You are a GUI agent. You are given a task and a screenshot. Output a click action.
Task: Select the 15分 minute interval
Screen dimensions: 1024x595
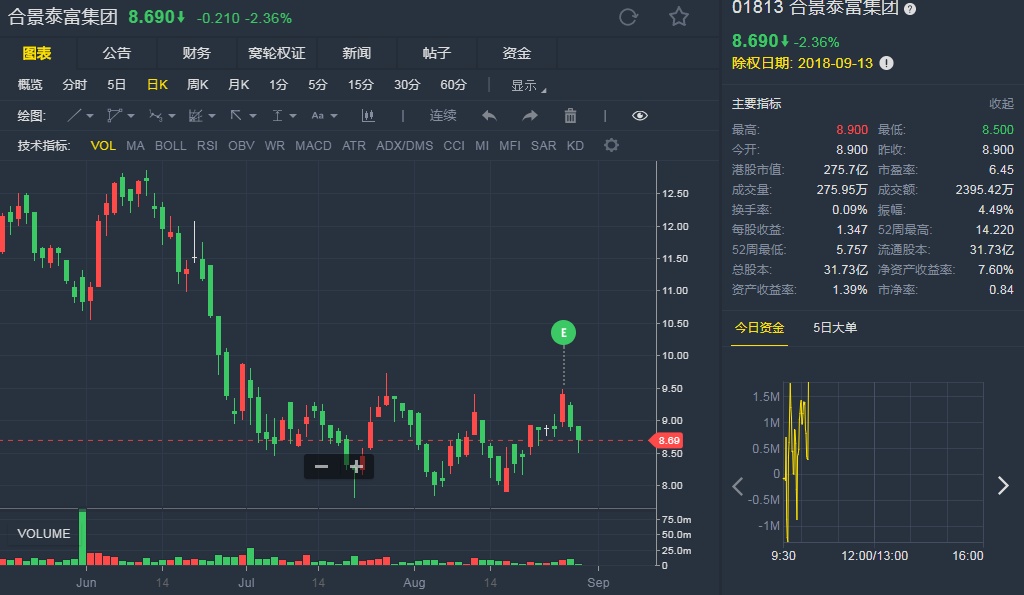click(360, 85)
